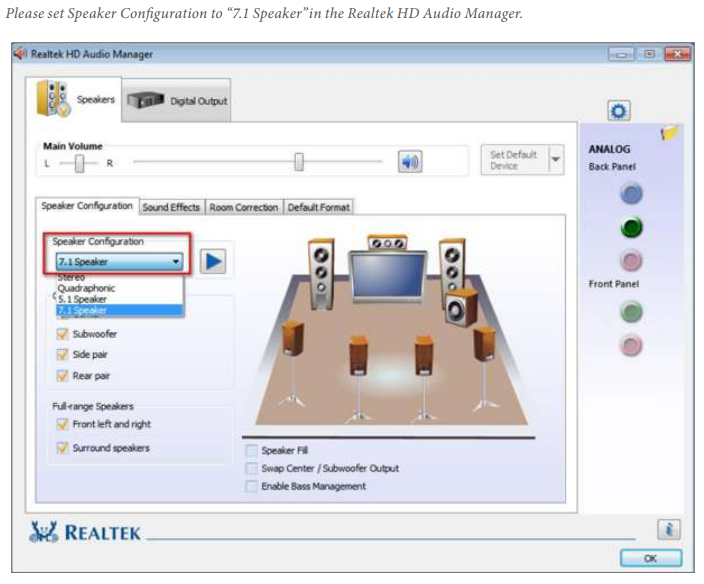Expand the Set Default Device dropdown arrow

[556, 160]
